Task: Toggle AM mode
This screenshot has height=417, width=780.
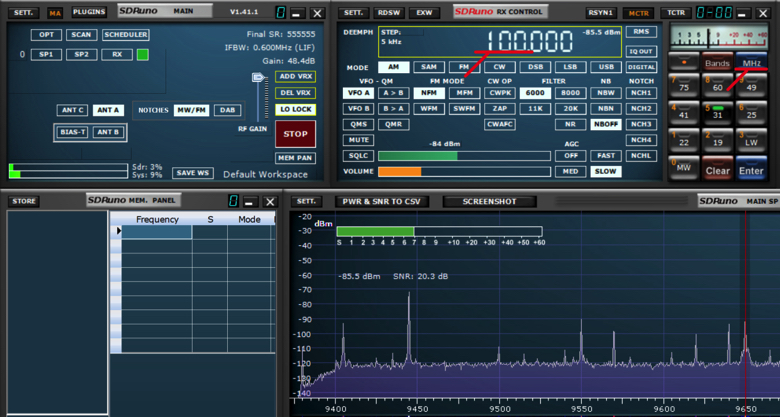Action: click(x=393, y=67)
